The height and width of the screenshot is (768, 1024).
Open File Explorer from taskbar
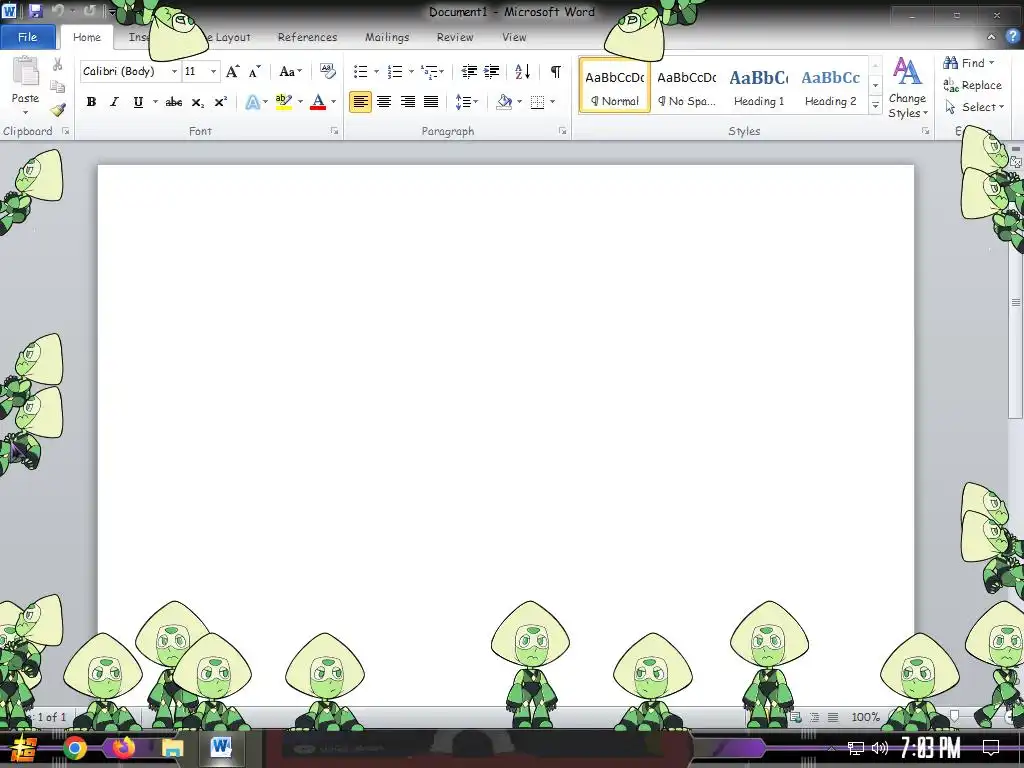coord(172,748)
